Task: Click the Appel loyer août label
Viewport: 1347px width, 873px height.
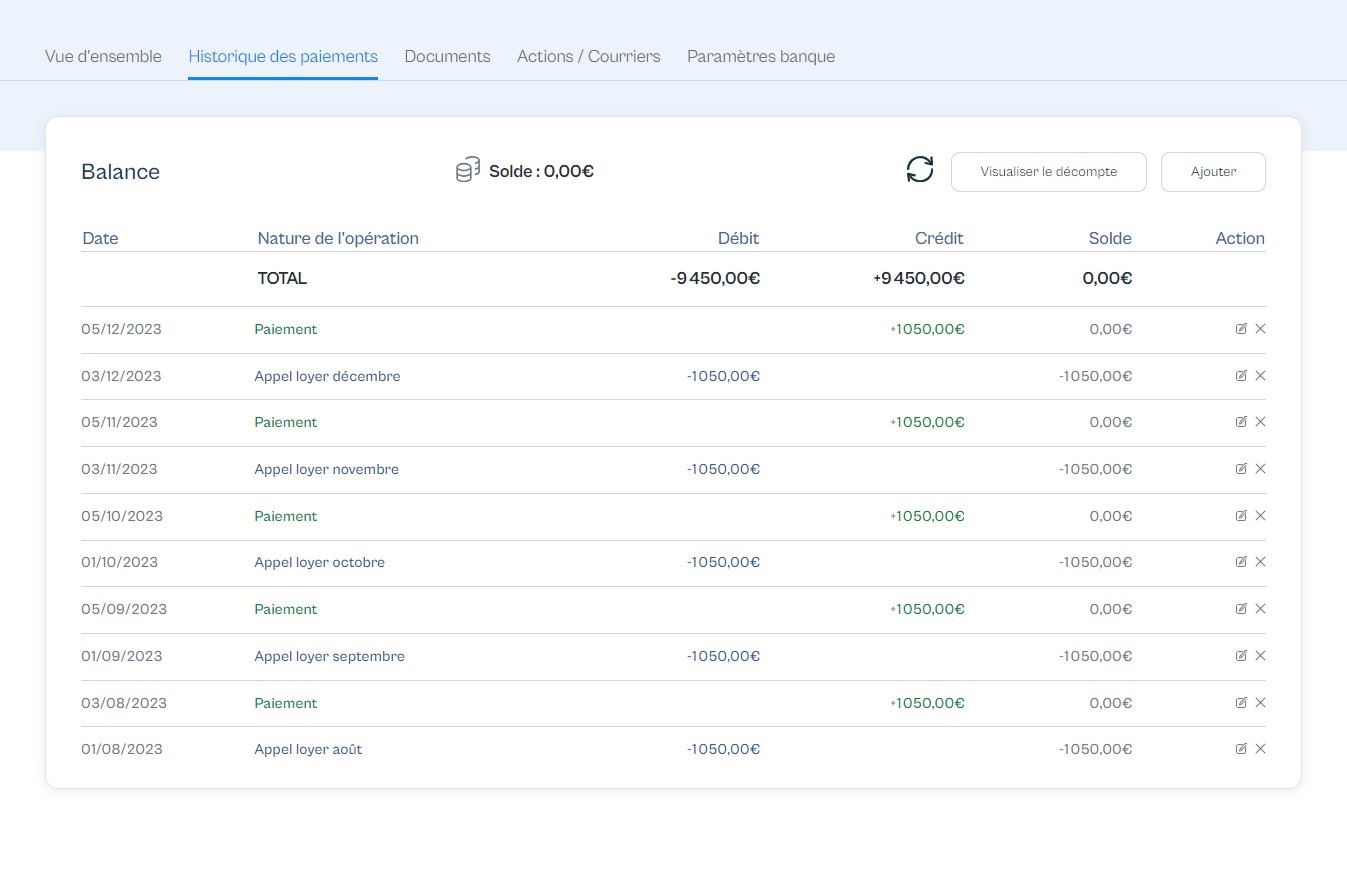Action: 308,749
